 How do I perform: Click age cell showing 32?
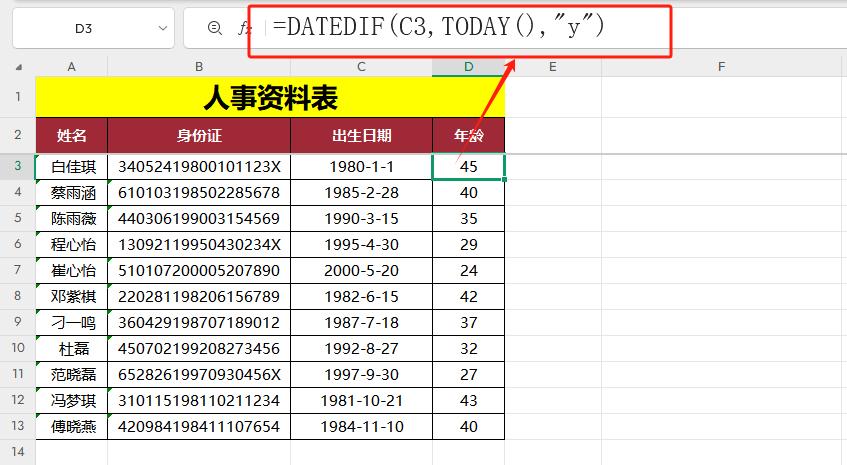point(468,348)
